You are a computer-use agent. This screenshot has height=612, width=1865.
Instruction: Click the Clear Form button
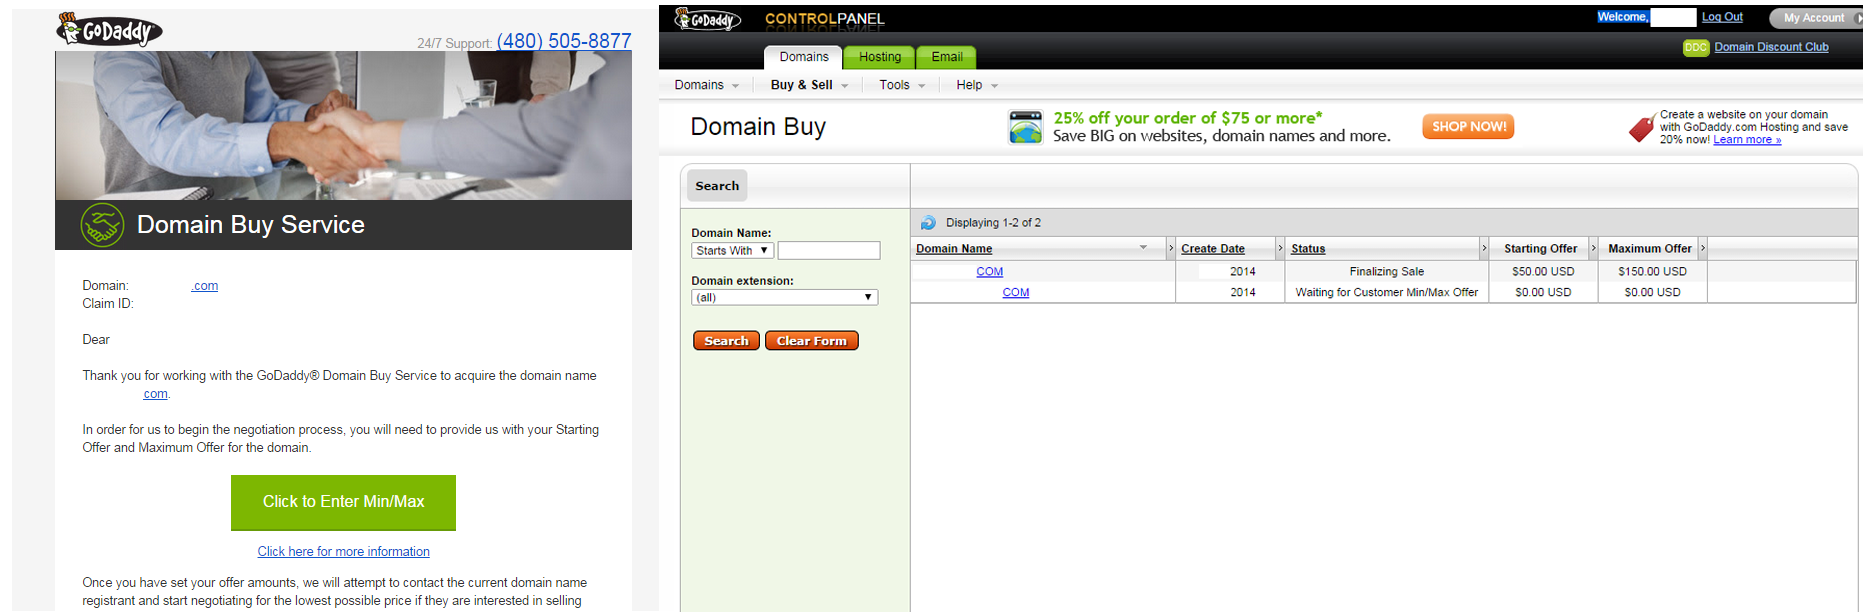point(812,341)
